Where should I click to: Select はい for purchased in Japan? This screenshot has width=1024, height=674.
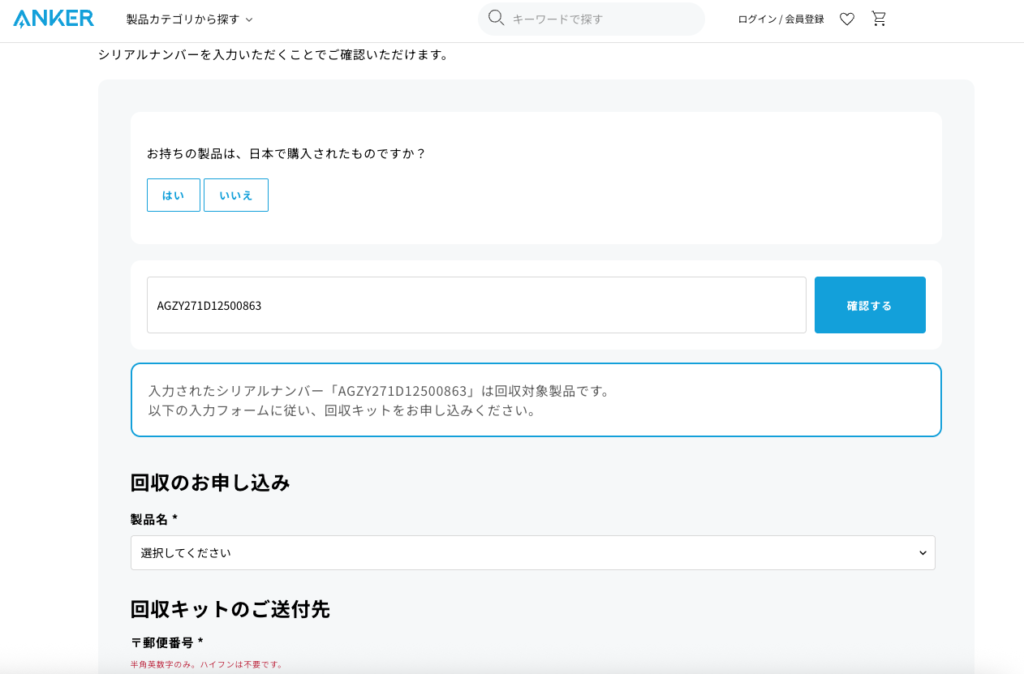pyautogui.click(x=173, y=195)
